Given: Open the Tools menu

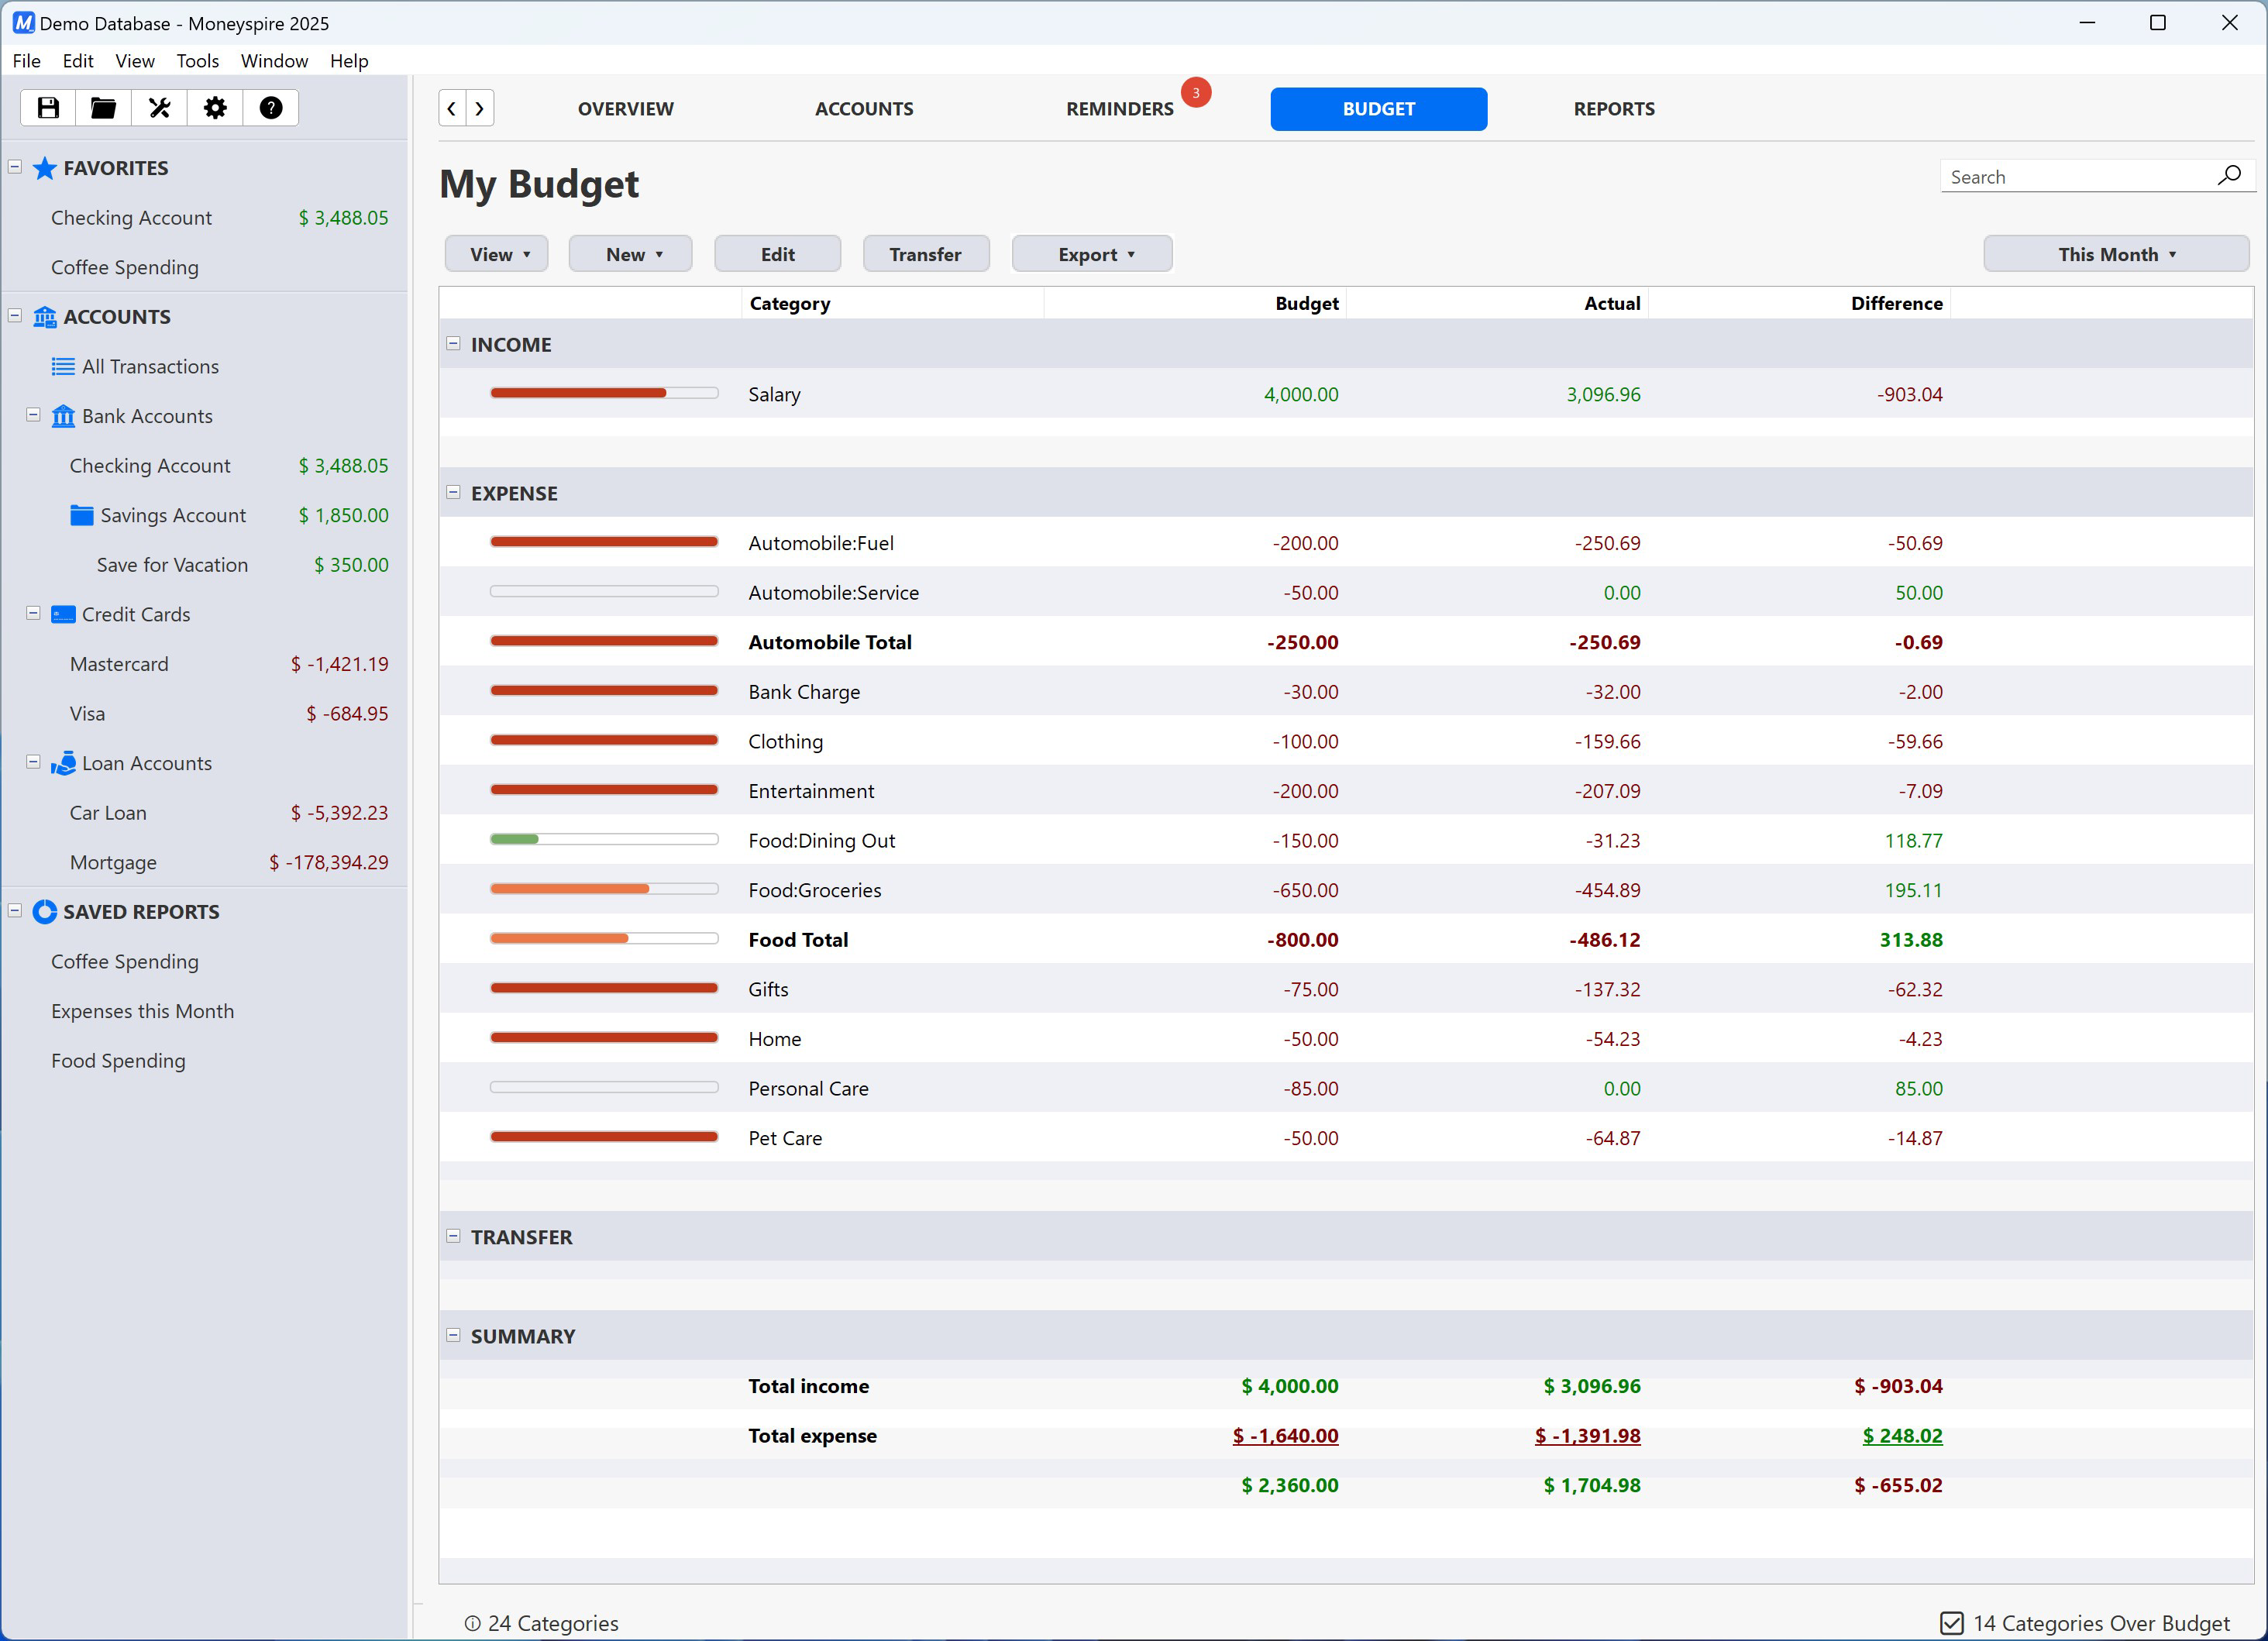Looking at the screenshot, I should click(x=197, y=61).
